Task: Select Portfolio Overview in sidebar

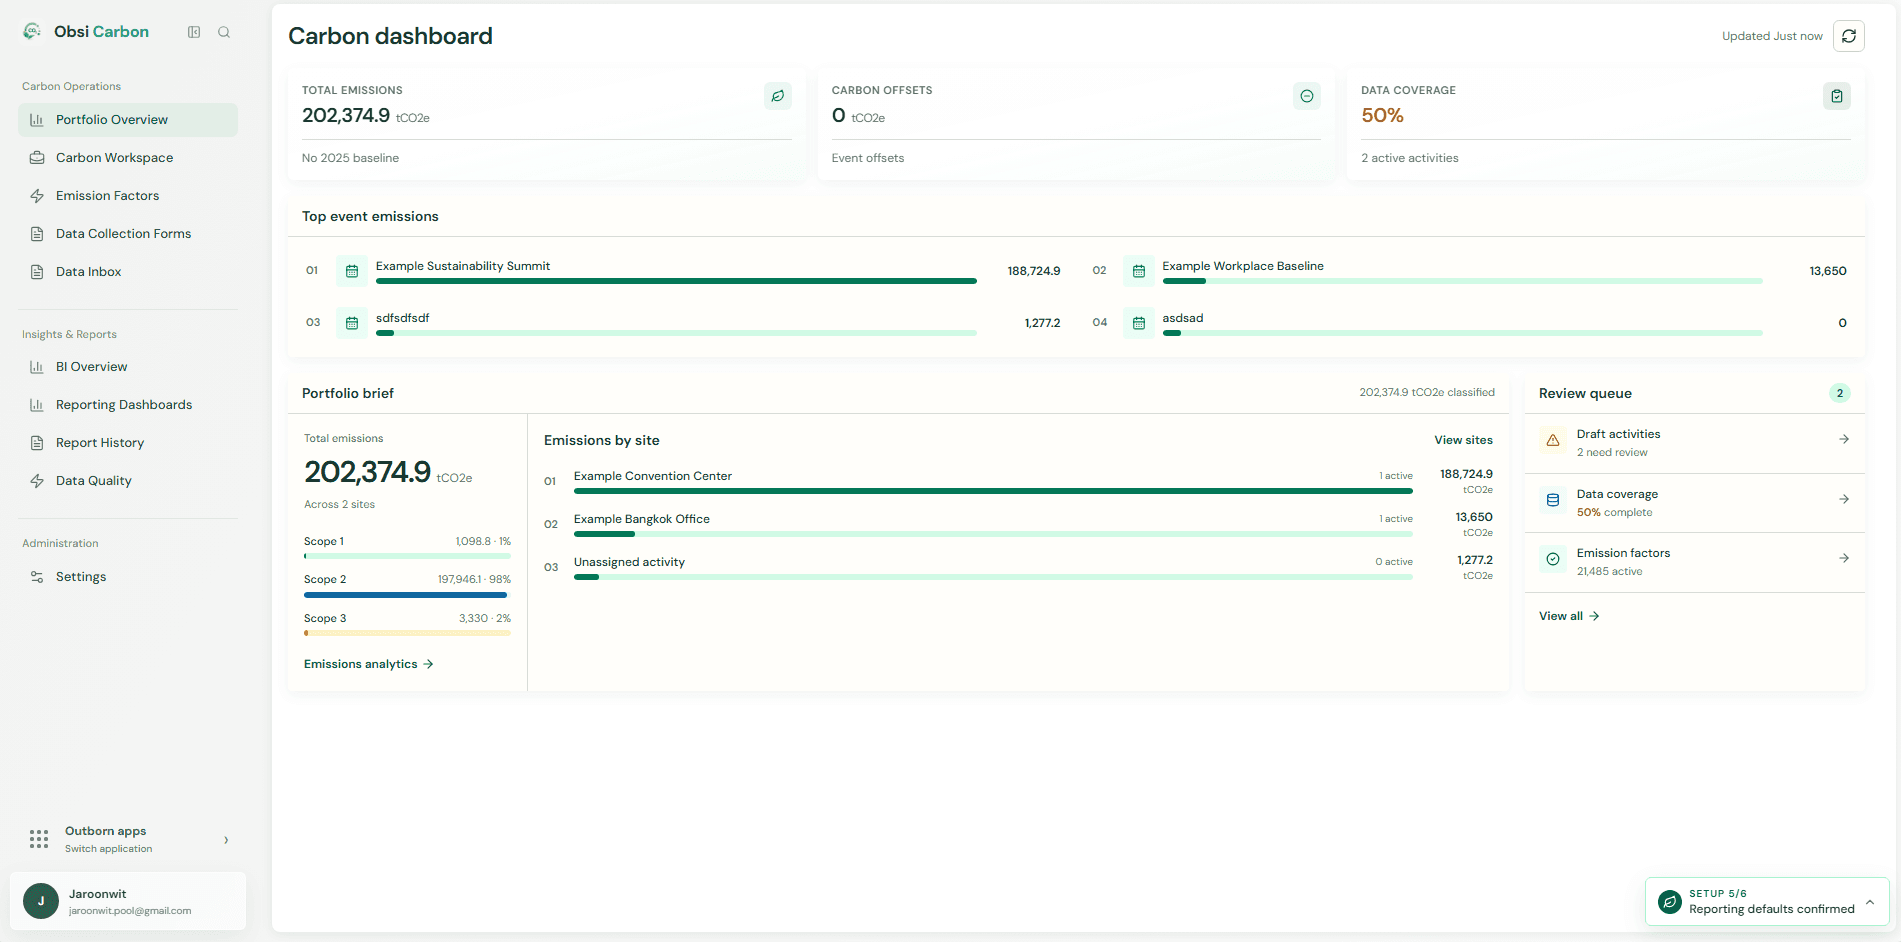Action: pos(128,120)
